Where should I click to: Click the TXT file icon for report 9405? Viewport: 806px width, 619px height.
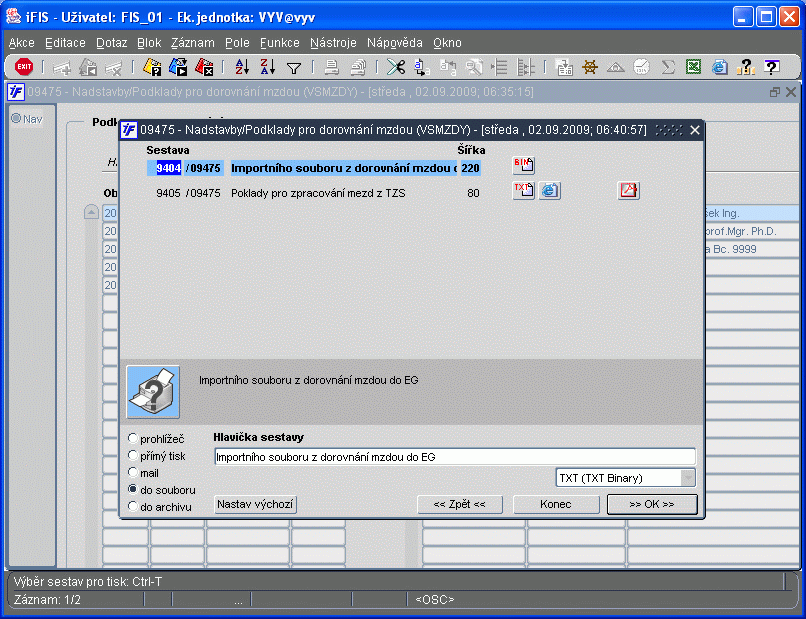(x=524, y=191)
